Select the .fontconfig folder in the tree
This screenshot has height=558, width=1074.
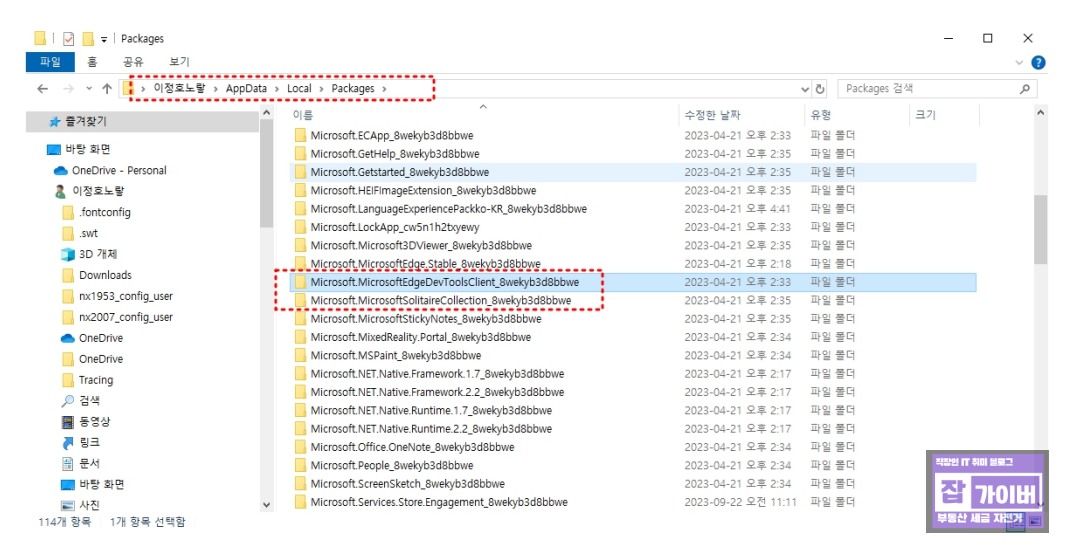coord(104,212)
